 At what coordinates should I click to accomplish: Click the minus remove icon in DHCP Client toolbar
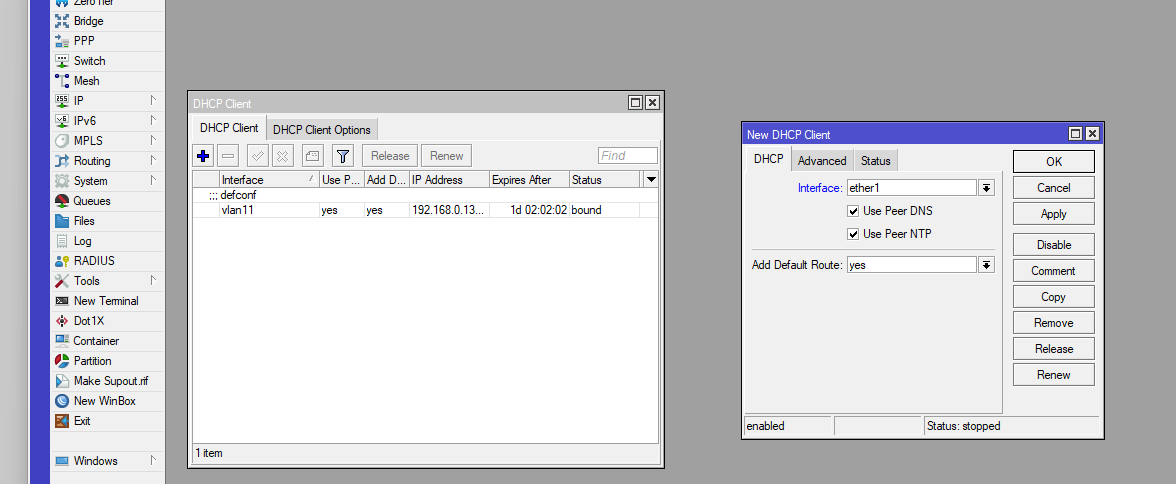229,156
